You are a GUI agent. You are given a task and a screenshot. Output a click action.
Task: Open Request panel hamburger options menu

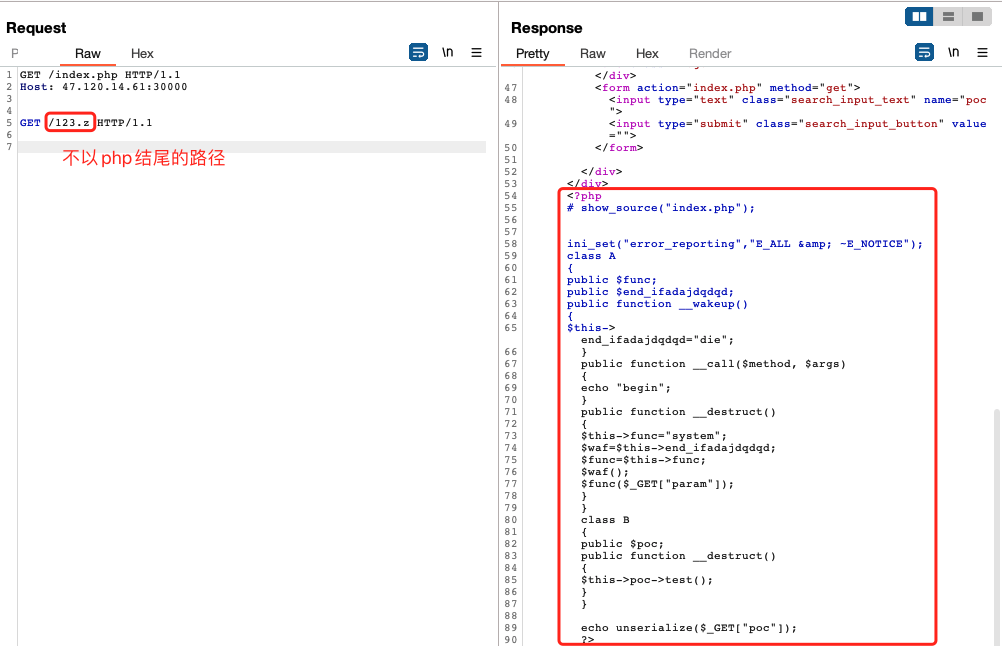point(477,53)
